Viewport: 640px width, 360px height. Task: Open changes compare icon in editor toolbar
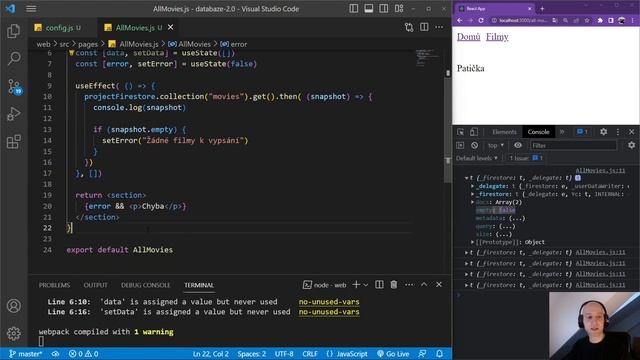[x=409, y=27]
